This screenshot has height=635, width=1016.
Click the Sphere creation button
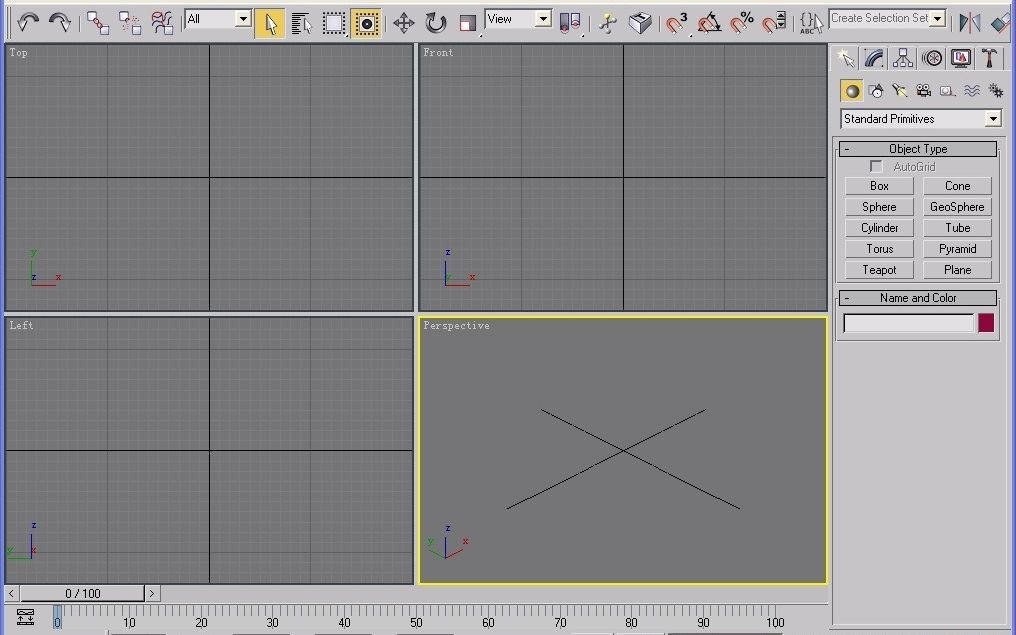879,207
